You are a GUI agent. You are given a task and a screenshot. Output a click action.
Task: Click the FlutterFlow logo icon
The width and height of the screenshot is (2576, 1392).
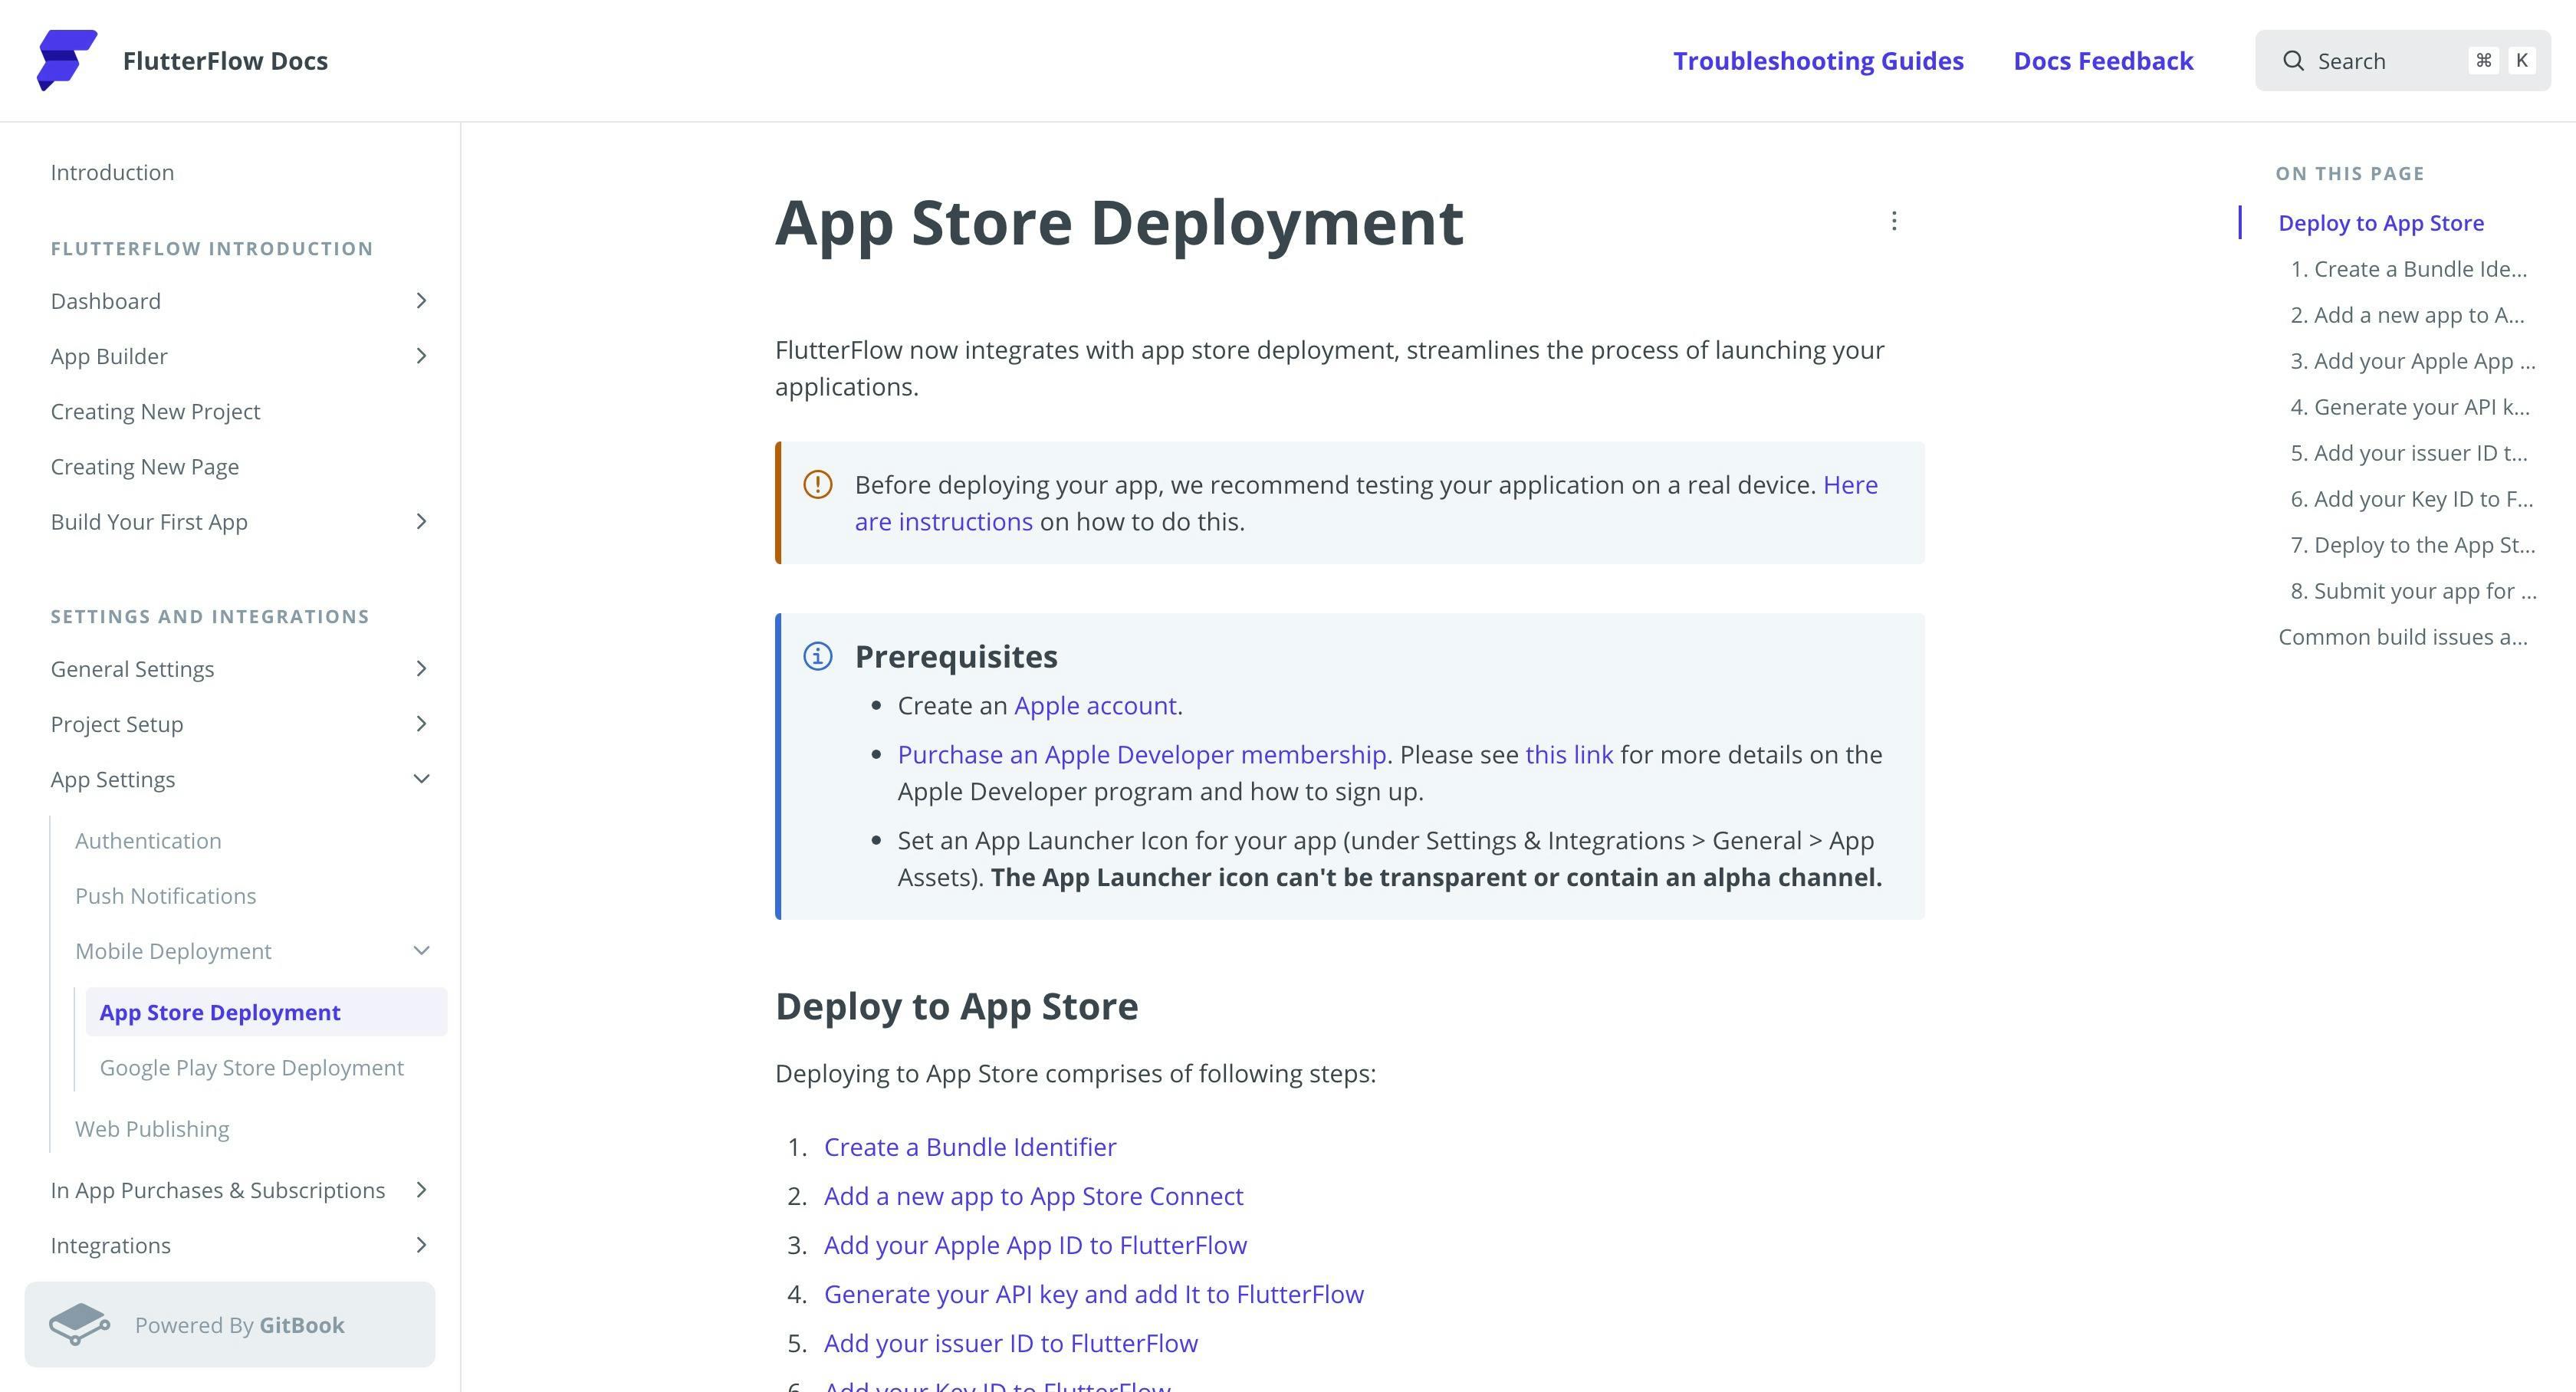click(x=67, y=60)
